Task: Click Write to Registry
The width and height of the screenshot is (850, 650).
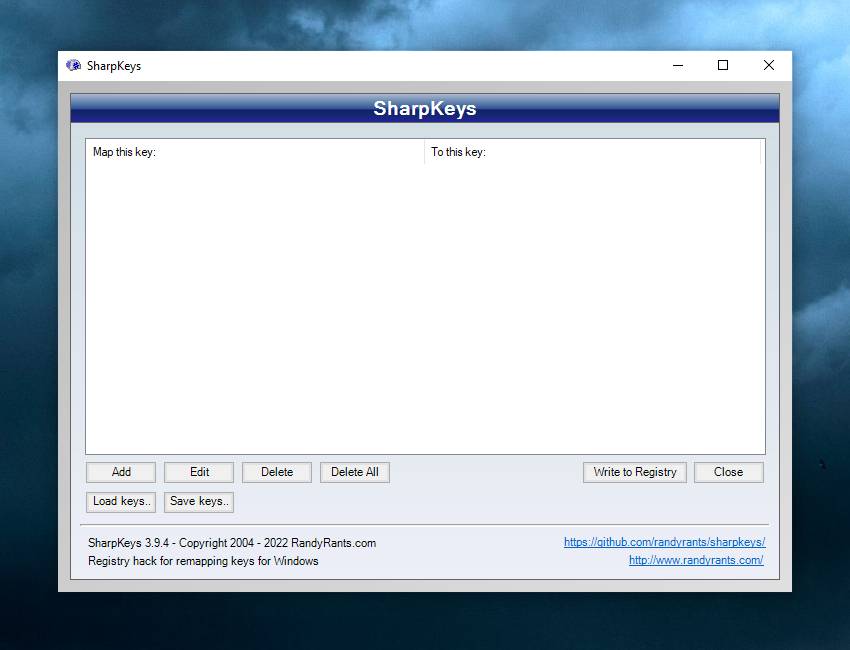Action: 634,472
